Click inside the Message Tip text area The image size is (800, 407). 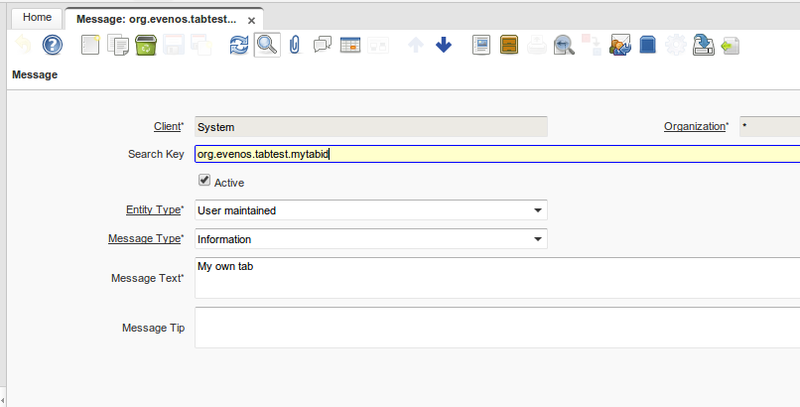[495, 327]
